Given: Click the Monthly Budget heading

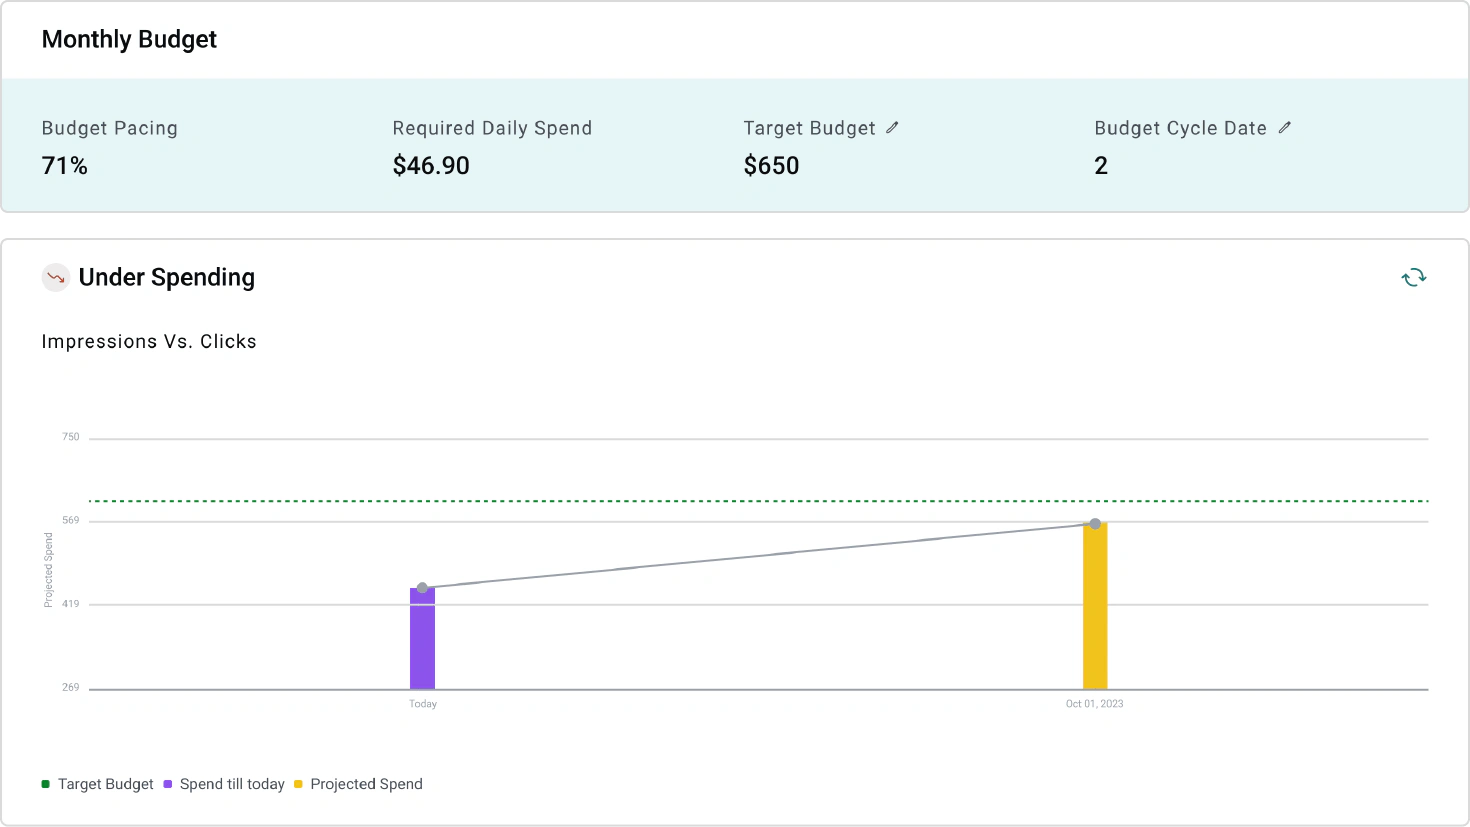Looking at the screenshot, I should click(x=129, y=39).
